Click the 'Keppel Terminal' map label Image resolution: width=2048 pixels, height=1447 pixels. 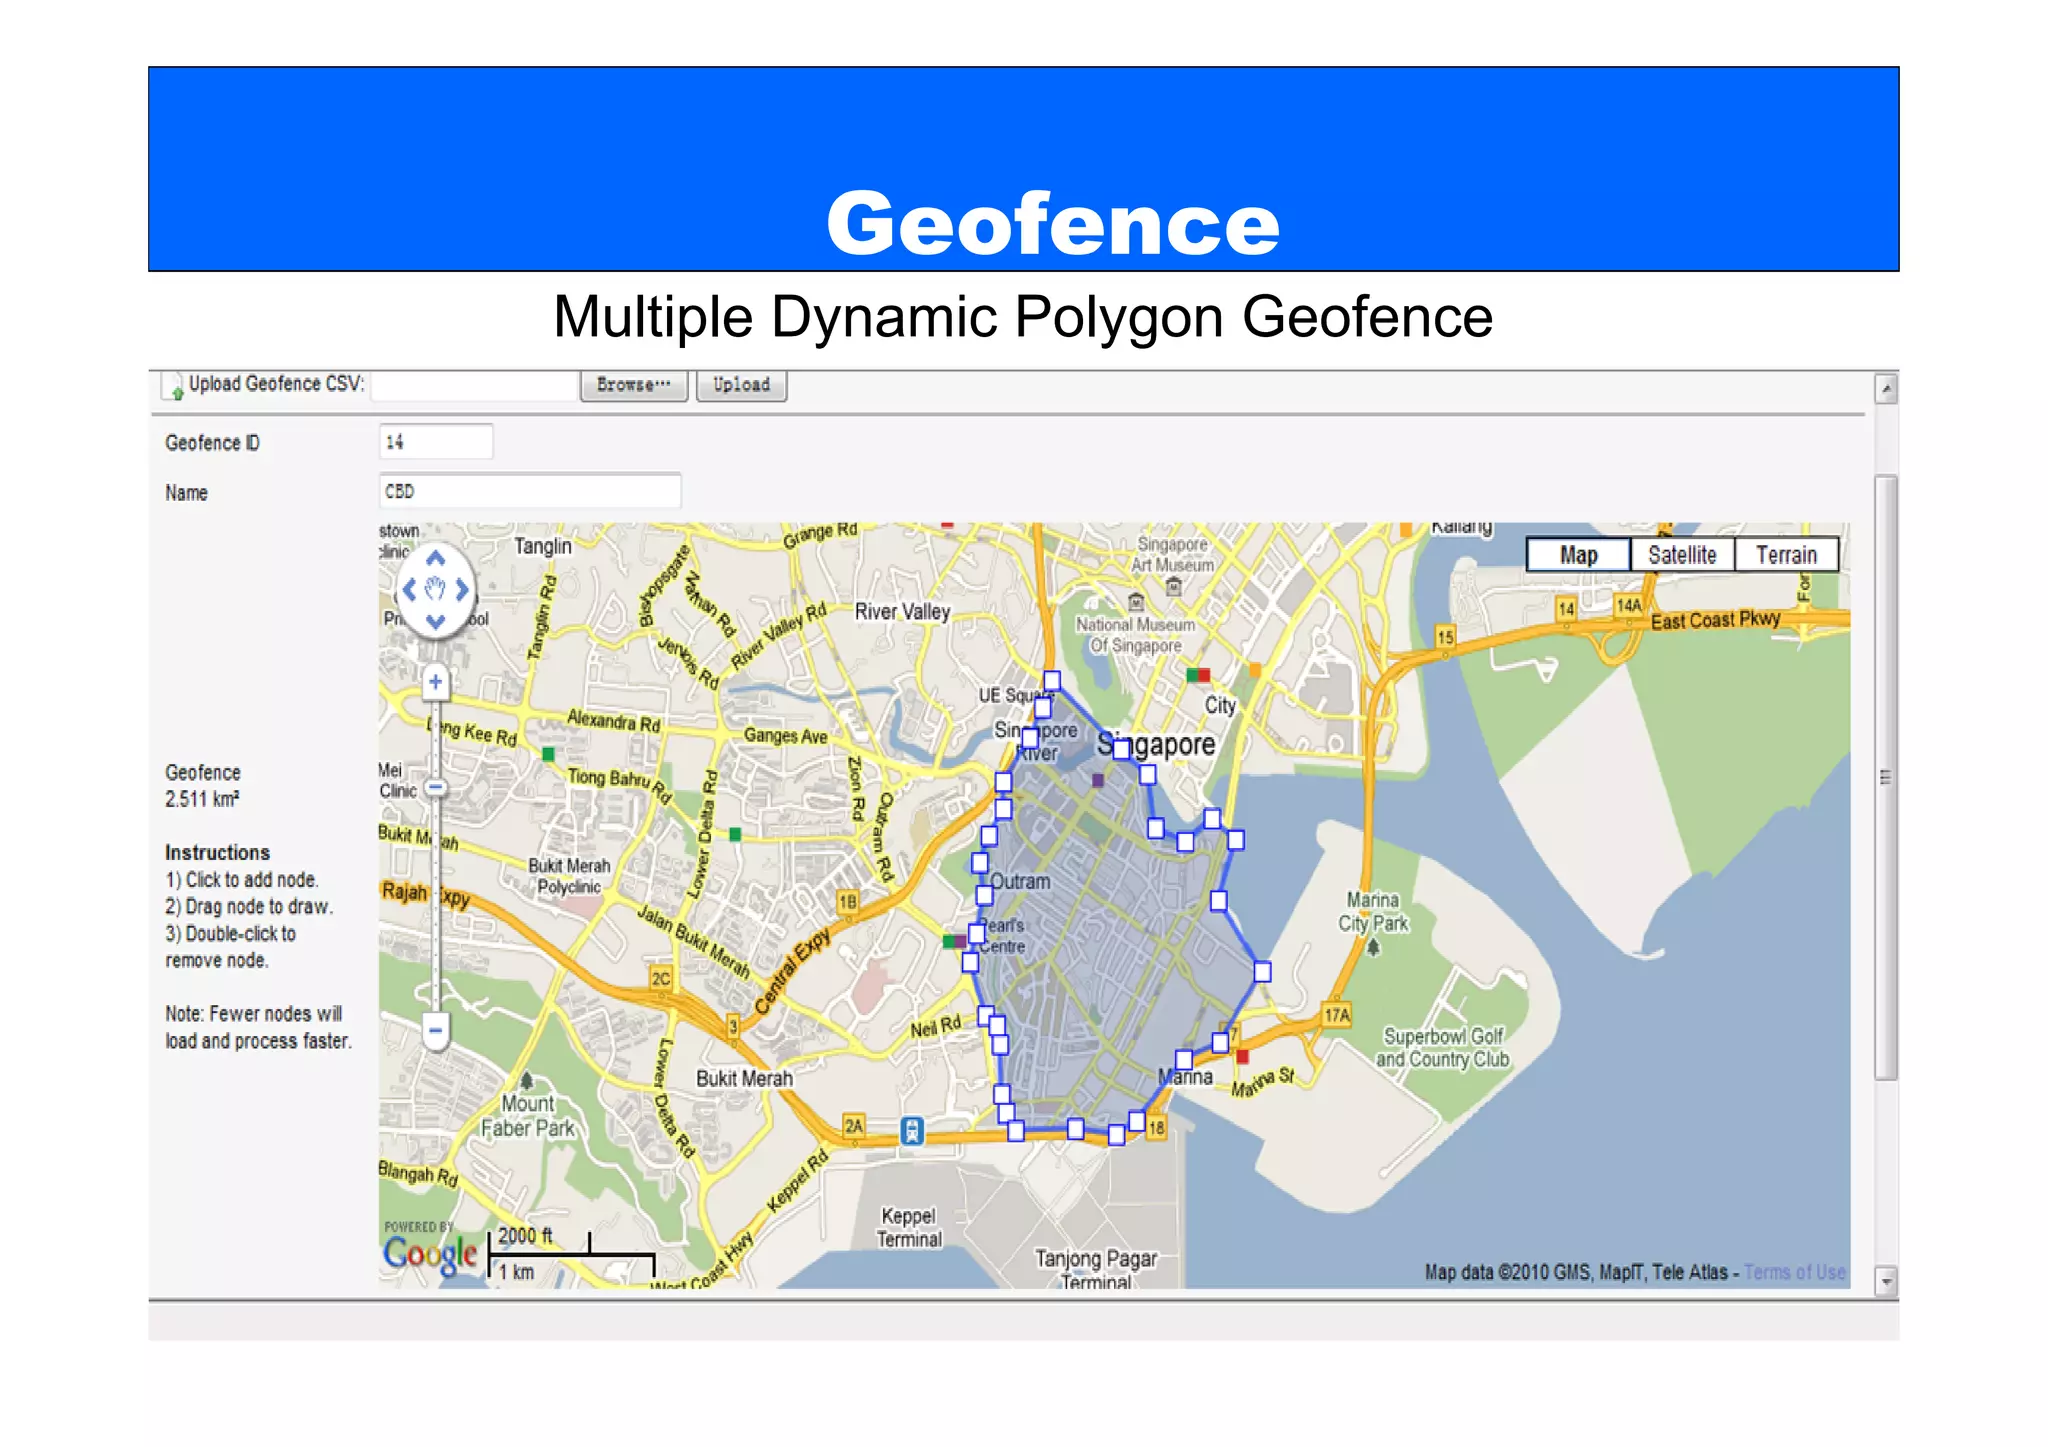click(909, 1228)
